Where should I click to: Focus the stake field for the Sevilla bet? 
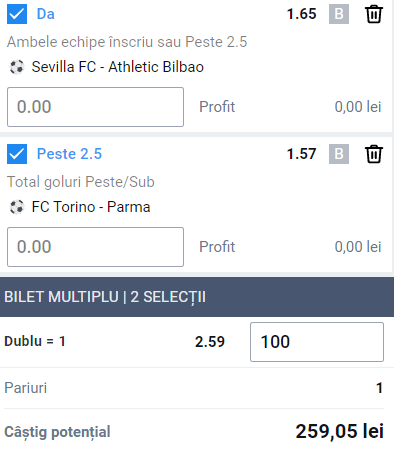coord(95,107)
